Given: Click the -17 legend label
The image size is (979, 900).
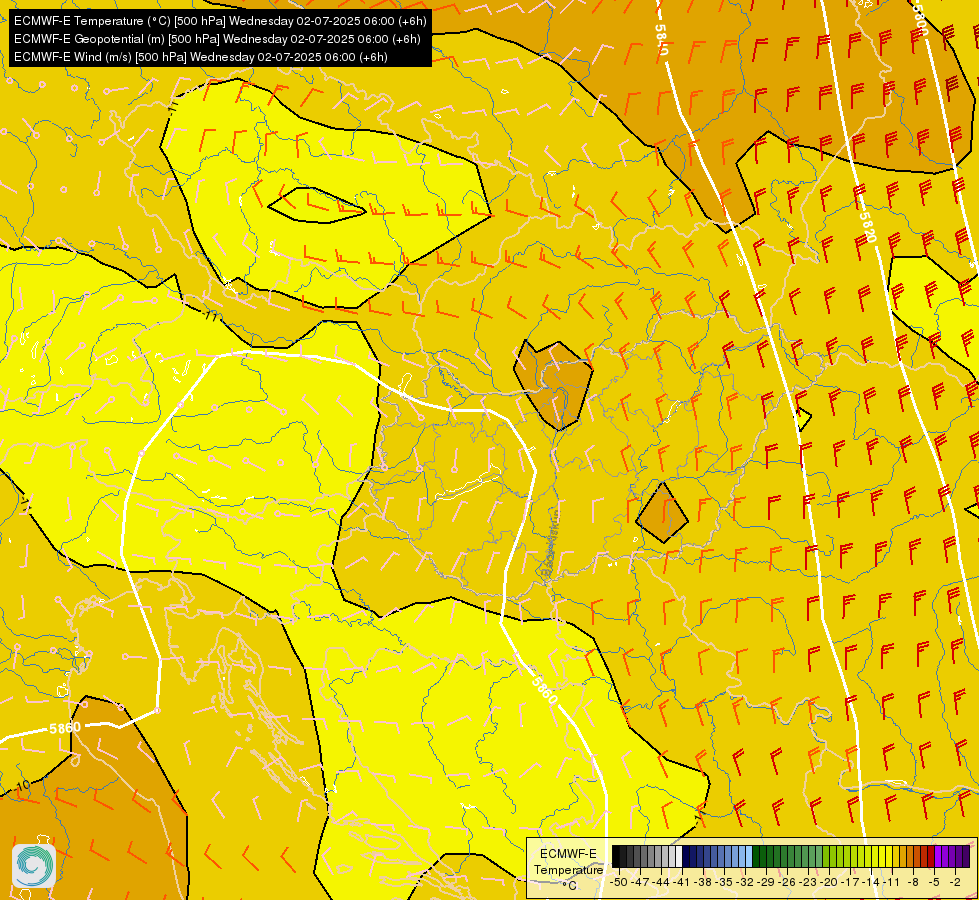Looking at the screenshot, I should (850, 882).
